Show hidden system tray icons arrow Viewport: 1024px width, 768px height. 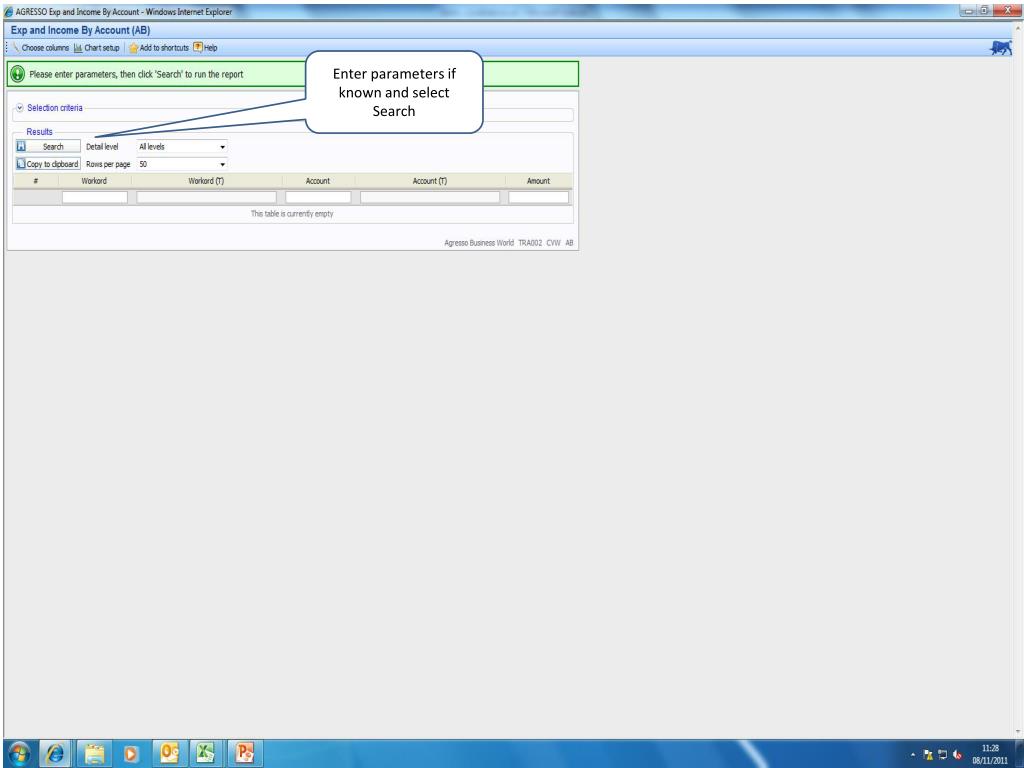pos(913,755)
